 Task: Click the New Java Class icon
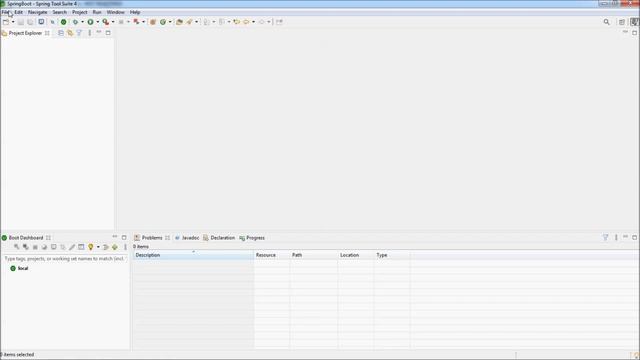[x=163, y=22]
